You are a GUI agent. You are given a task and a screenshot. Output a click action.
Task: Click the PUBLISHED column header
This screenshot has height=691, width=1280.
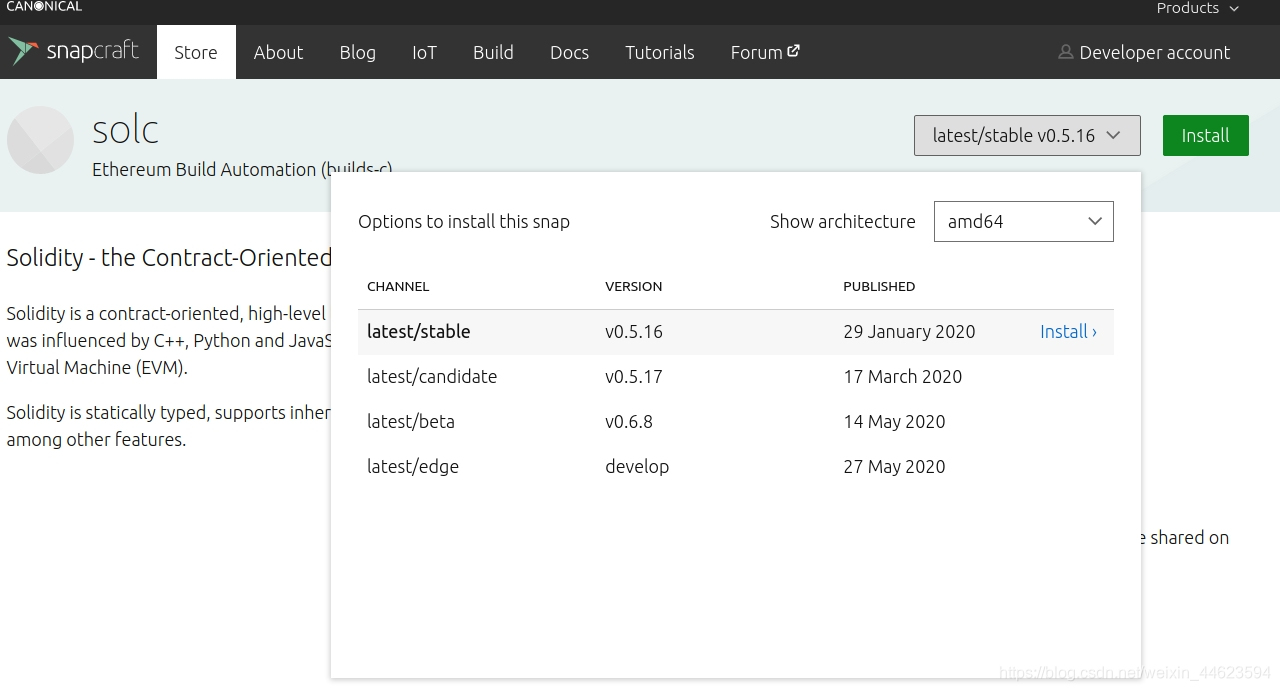879,286
